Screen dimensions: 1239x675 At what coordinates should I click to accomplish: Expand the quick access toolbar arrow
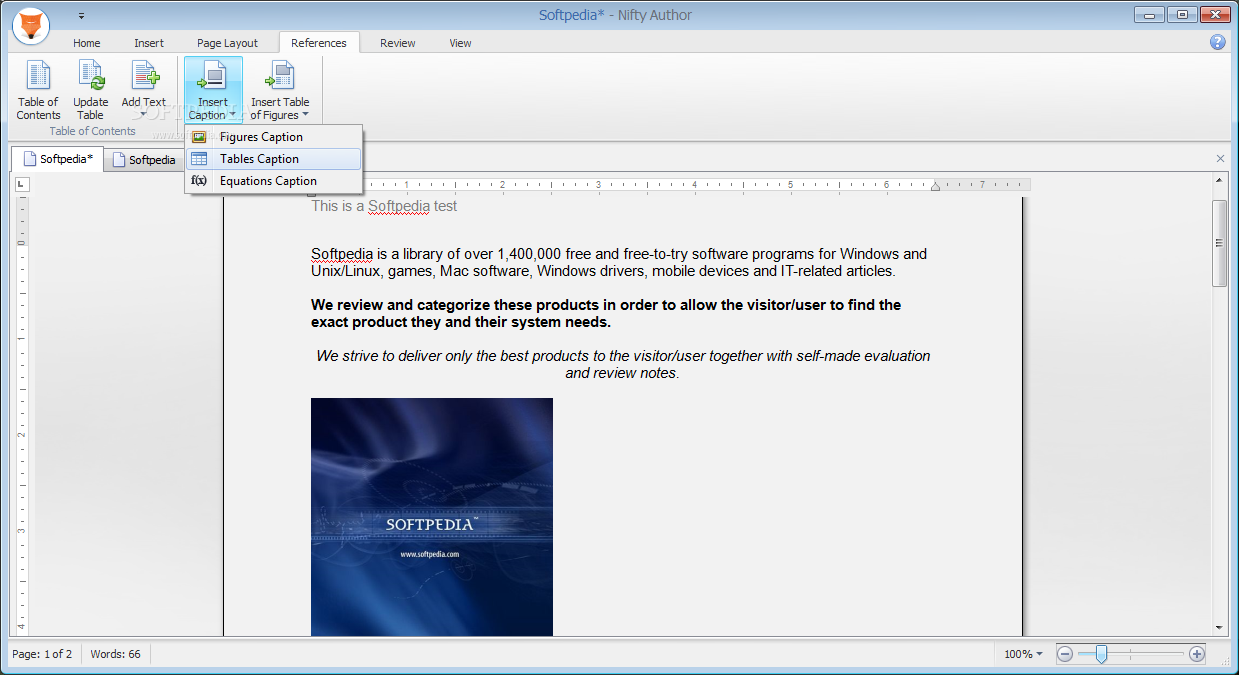click(x=81, y=16)
